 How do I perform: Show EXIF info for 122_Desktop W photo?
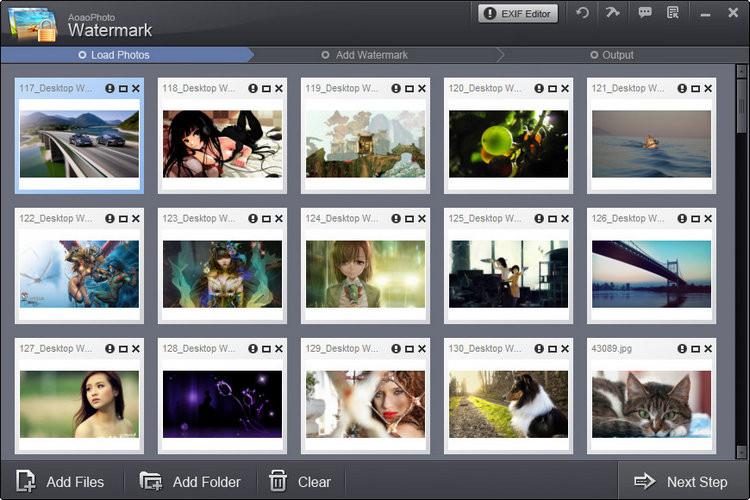click(110, 219)
